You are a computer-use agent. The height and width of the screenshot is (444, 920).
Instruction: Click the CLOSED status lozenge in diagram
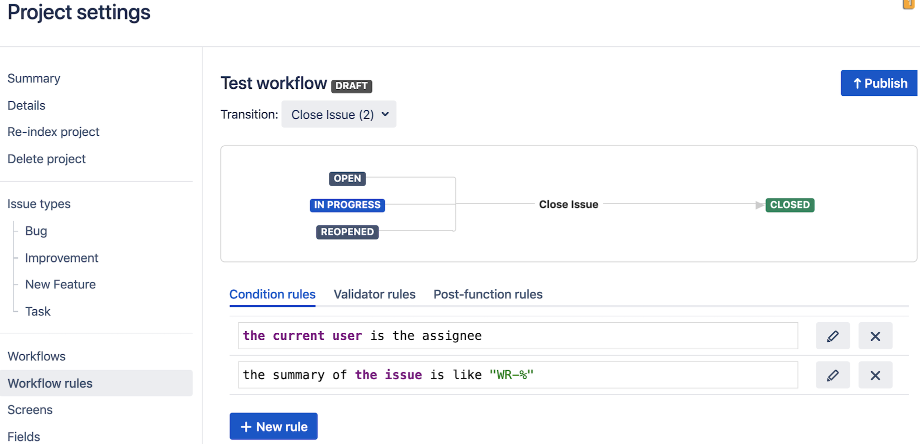point(790,205)
